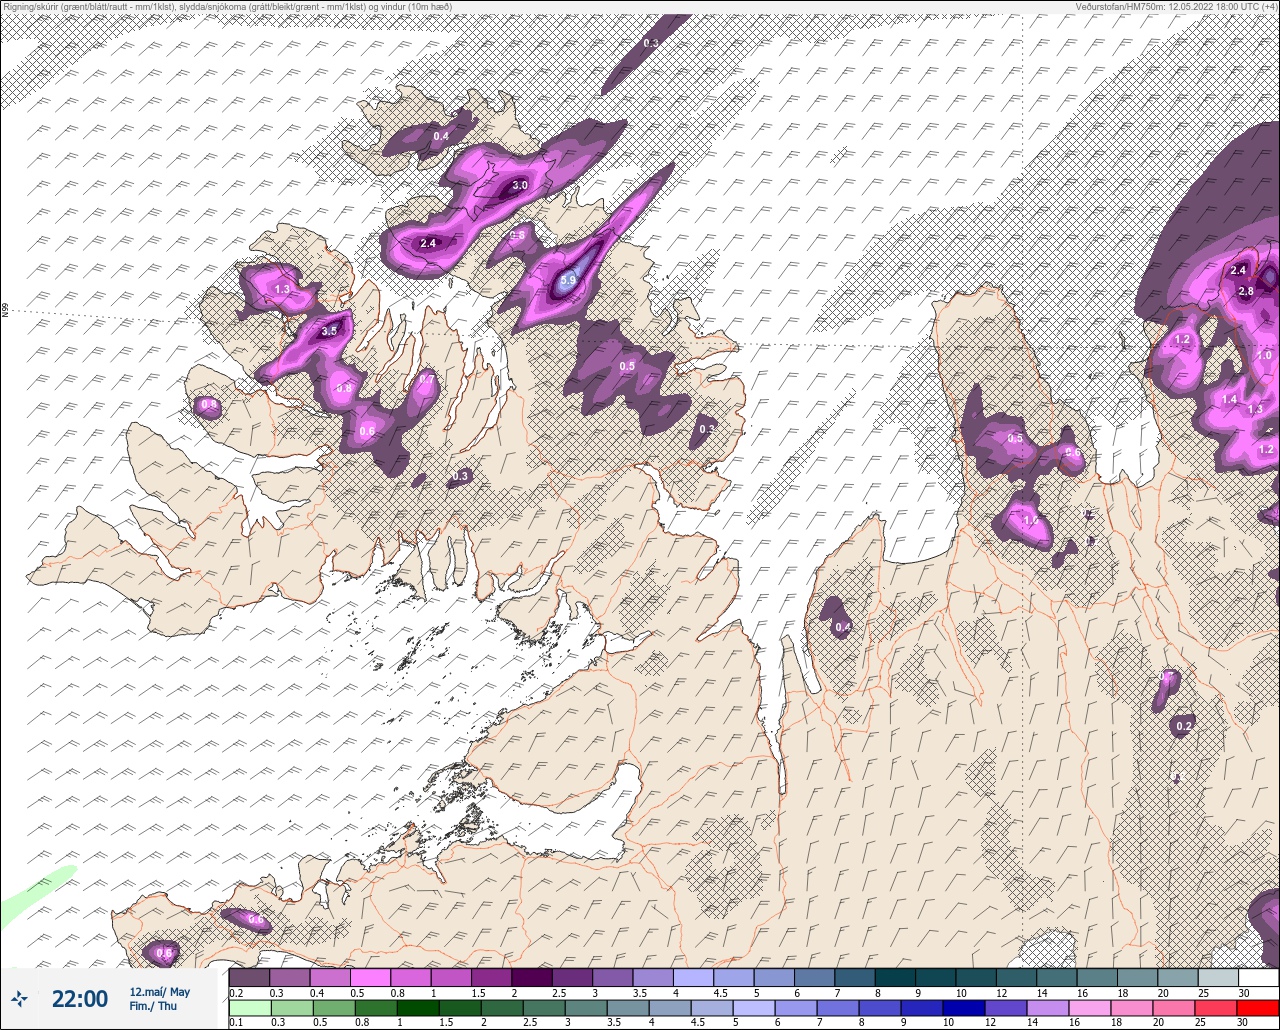The image size is (1280, 1030).
Task: Click the 2.8 precipitation value on the map
Action: (1246, 292)
